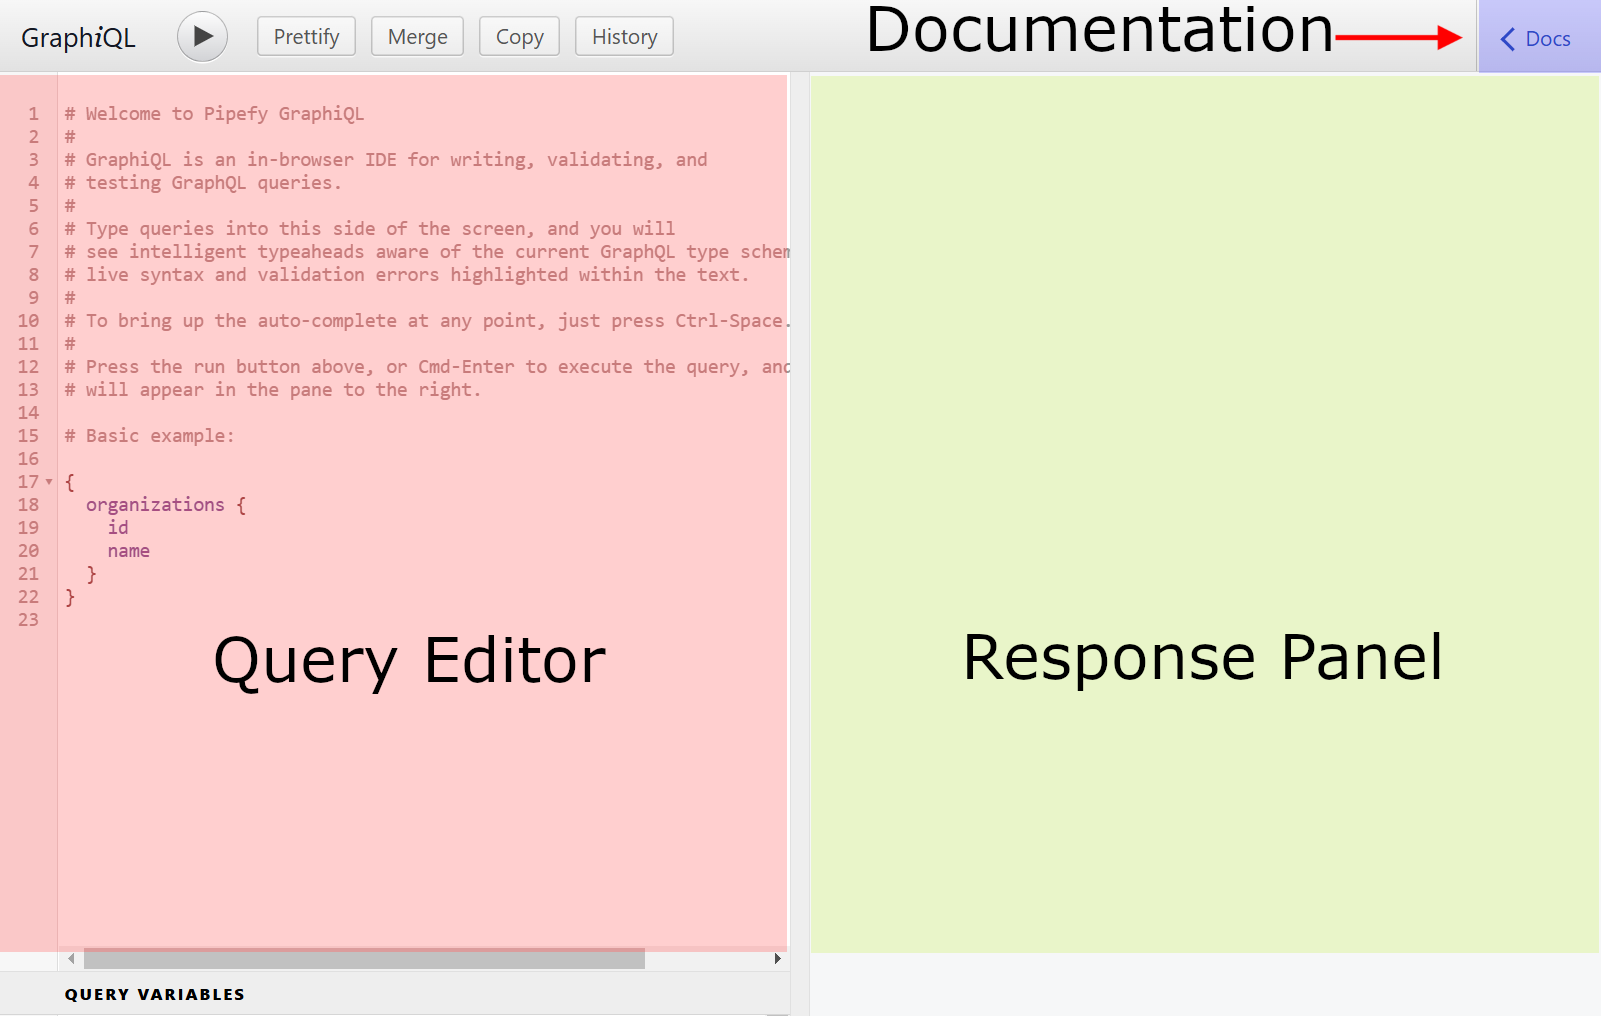Click the GraphiQL title logo

[x=78, y=38]
